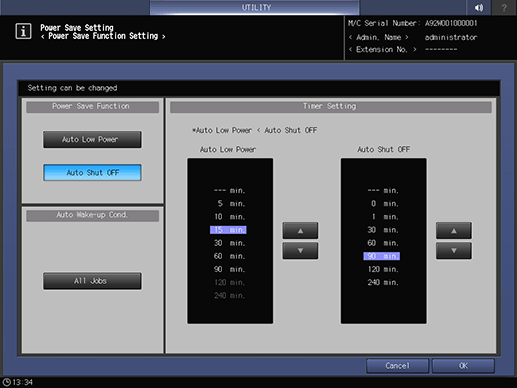Select highlighted 15 min. Auto Low Power entry

tap(228, 230)
